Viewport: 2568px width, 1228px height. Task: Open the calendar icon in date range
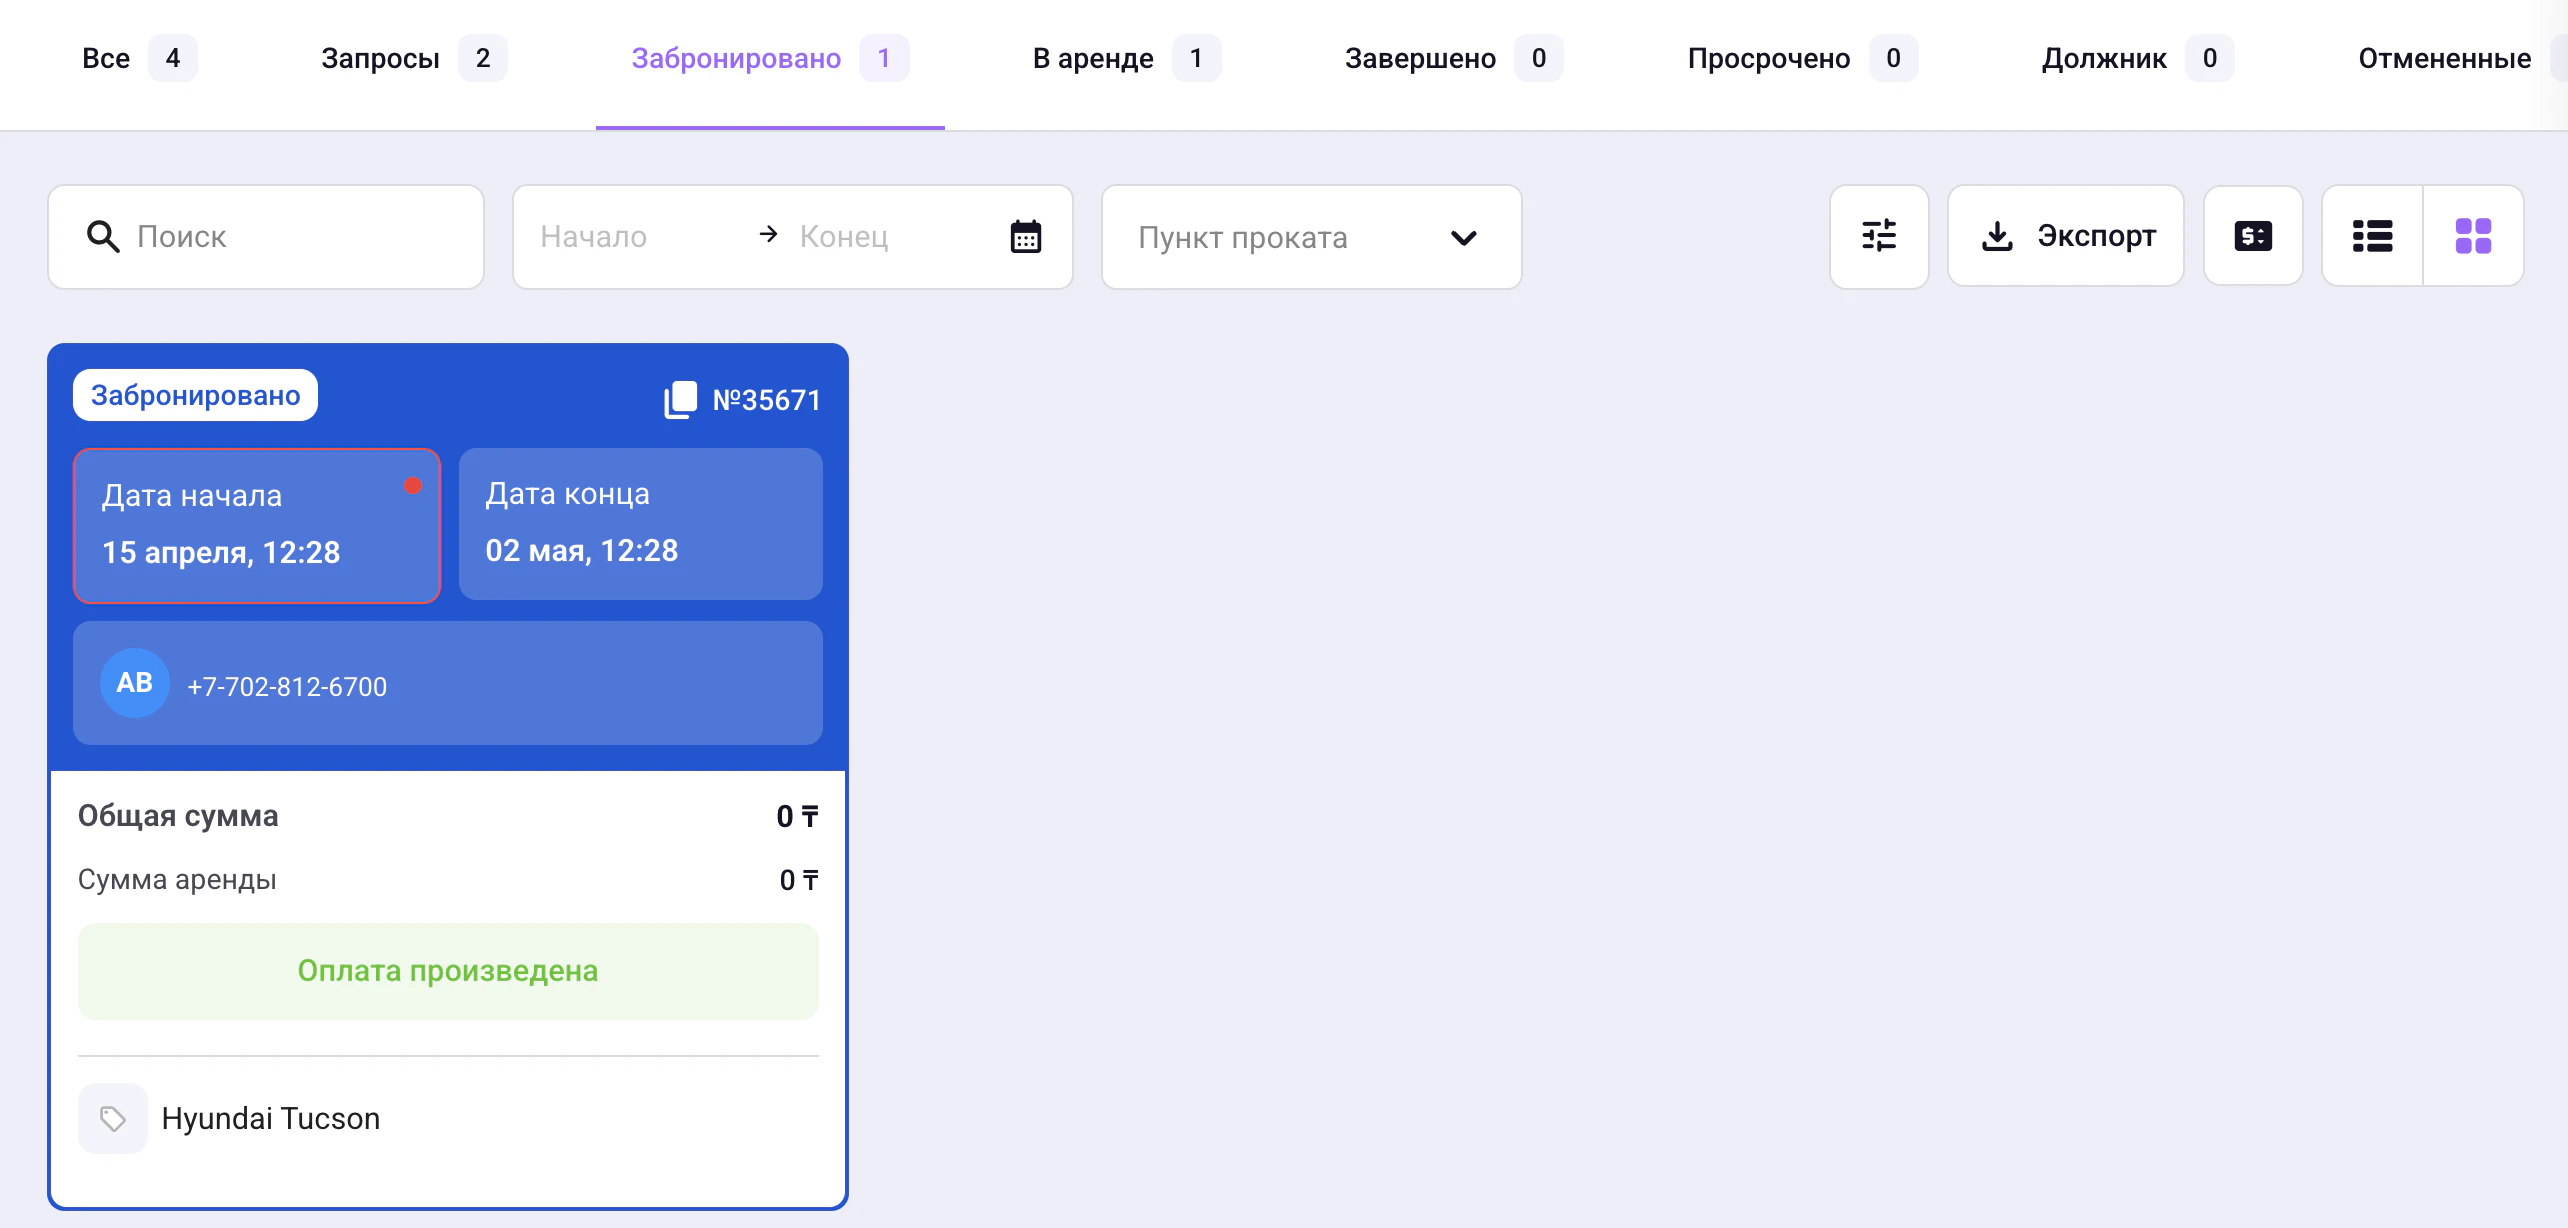[1025, 237]
